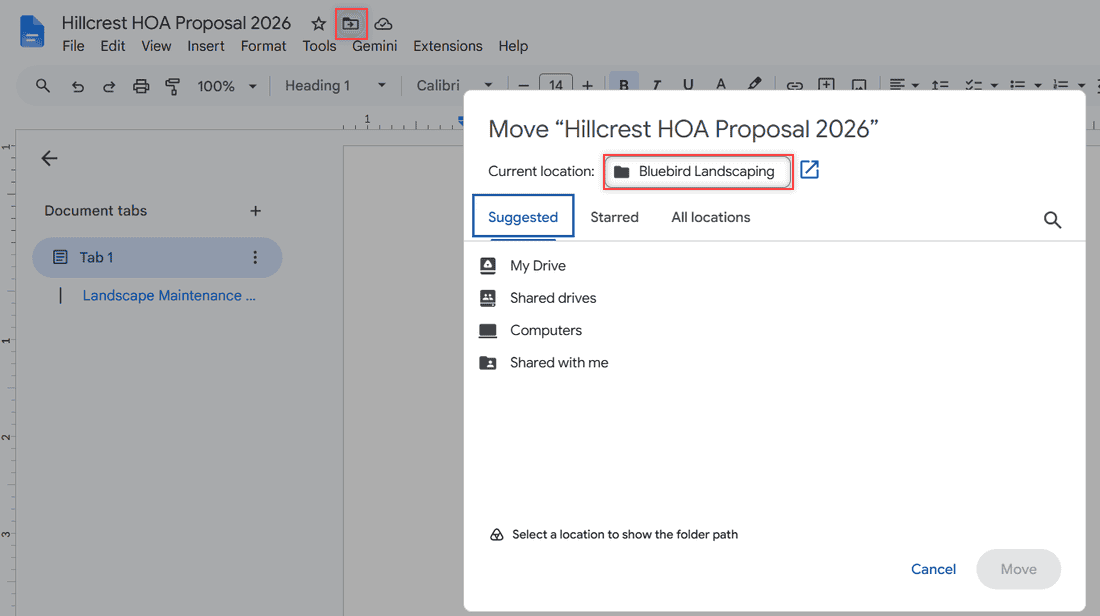The height and width of the screenshot is (616, 1100).
Task: Check cloud document status icon
Action: [383, 24]
